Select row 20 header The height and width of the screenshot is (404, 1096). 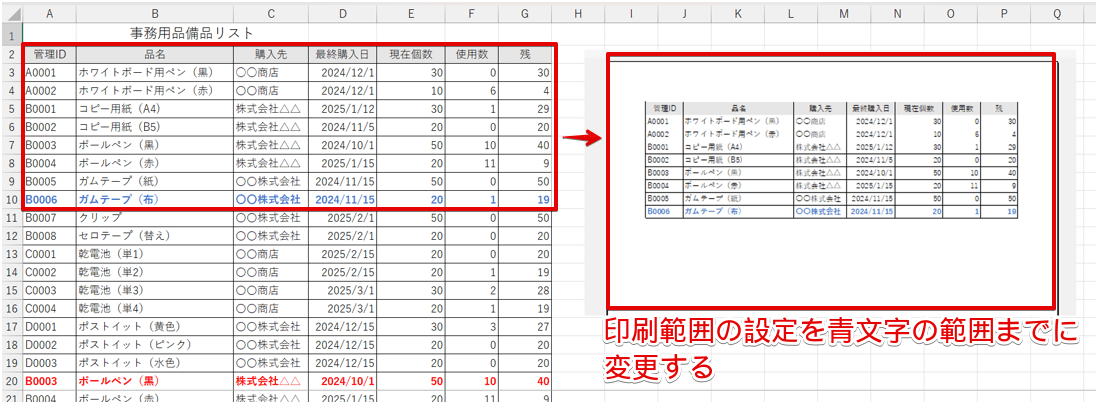pos(11,381)
